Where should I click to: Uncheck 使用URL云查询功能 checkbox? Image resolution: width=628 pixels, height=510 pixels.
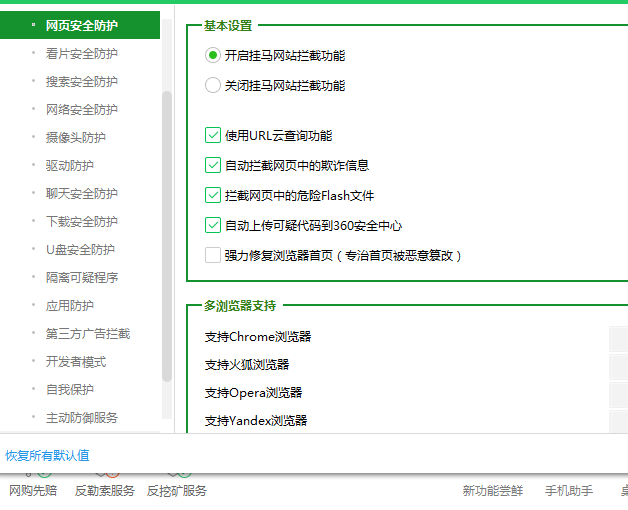pyautogui.click(x=213, y=136)
